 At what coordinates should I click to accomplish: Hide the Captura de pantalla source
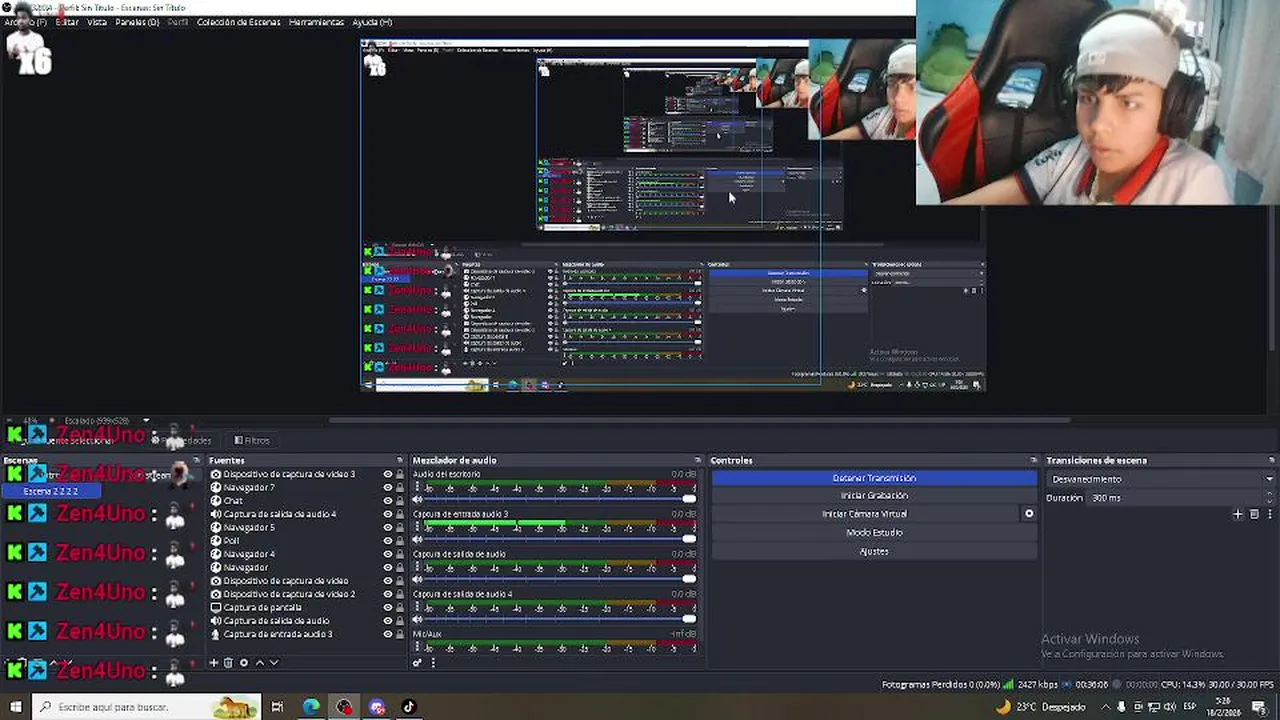tap(387, 607)
